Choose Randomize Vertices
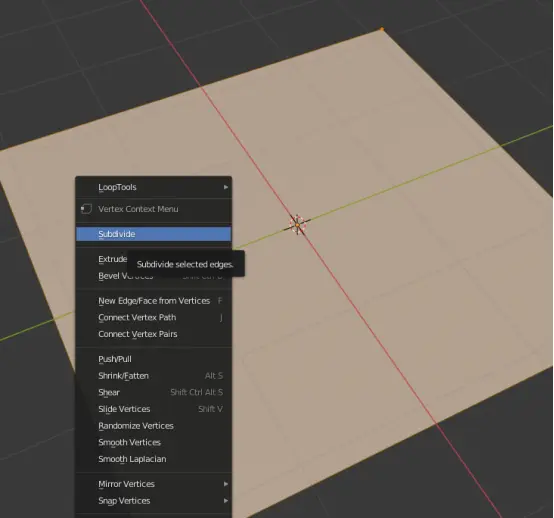The image size is (554, 518). [154, 426]
